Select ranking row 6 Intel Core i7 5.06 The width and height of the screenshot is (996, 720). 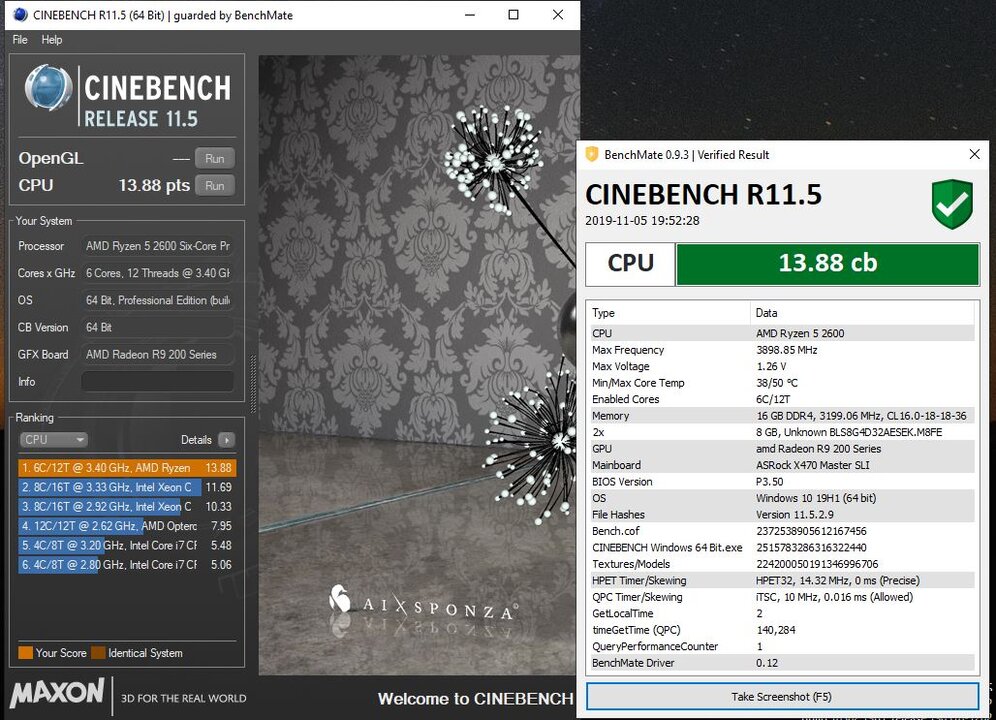127,565
